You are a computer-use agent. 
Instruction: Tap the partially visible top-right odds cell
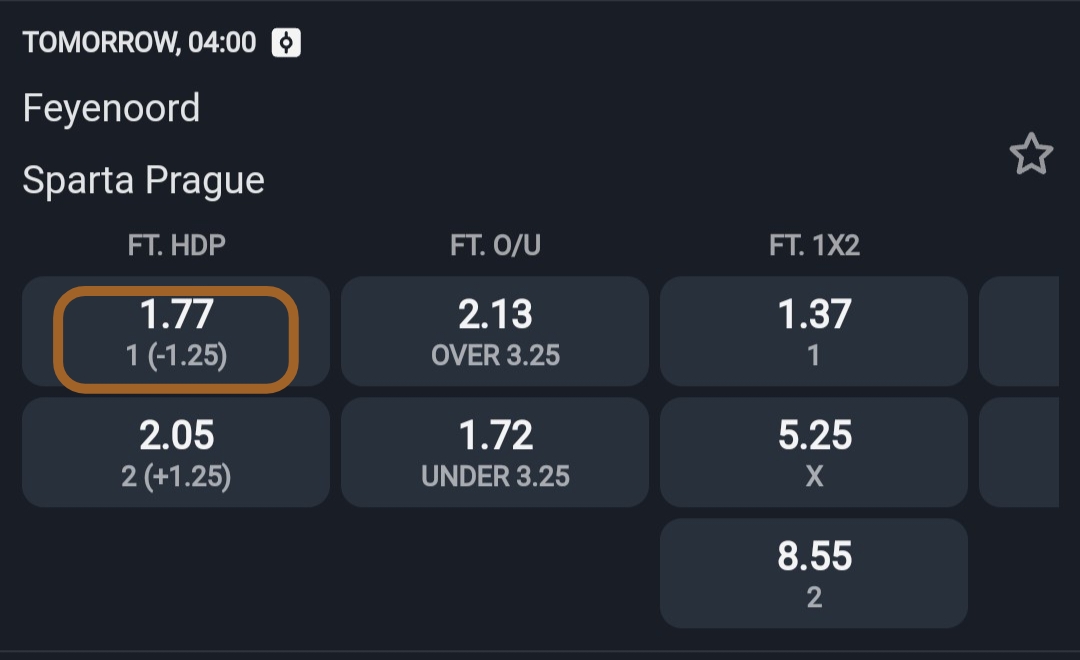(1020, 331)
